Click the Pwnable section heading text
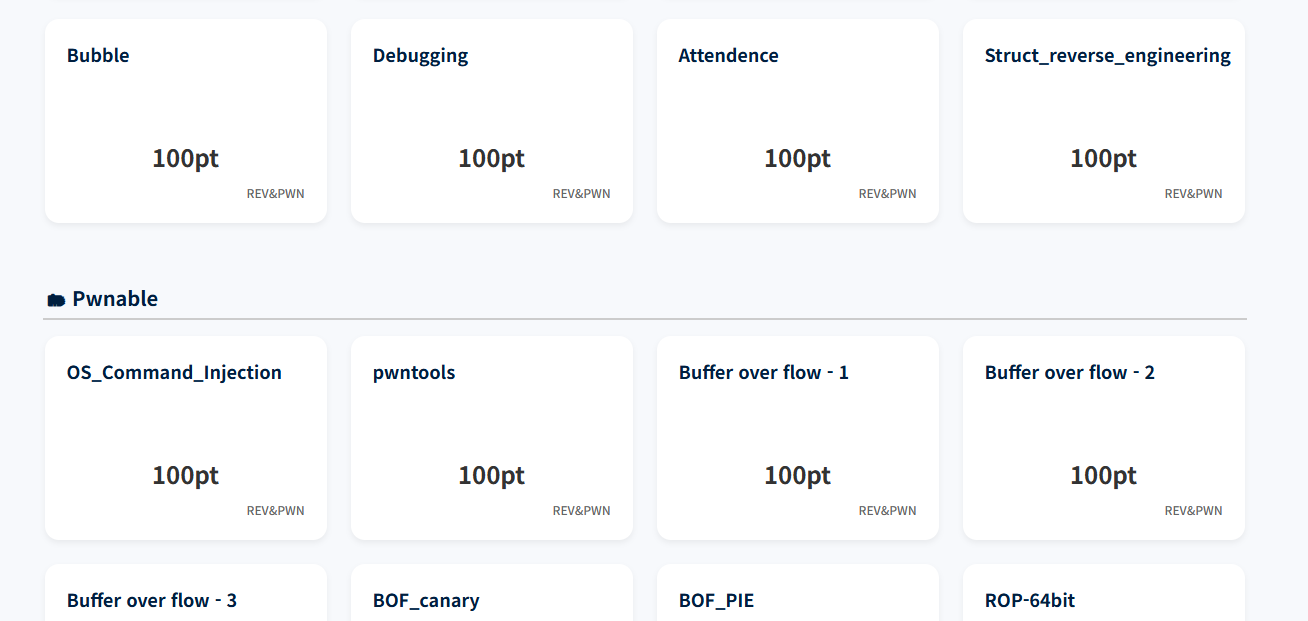Image resolution: width=1308 pixels, height=621 pixels. click(115, 299)
